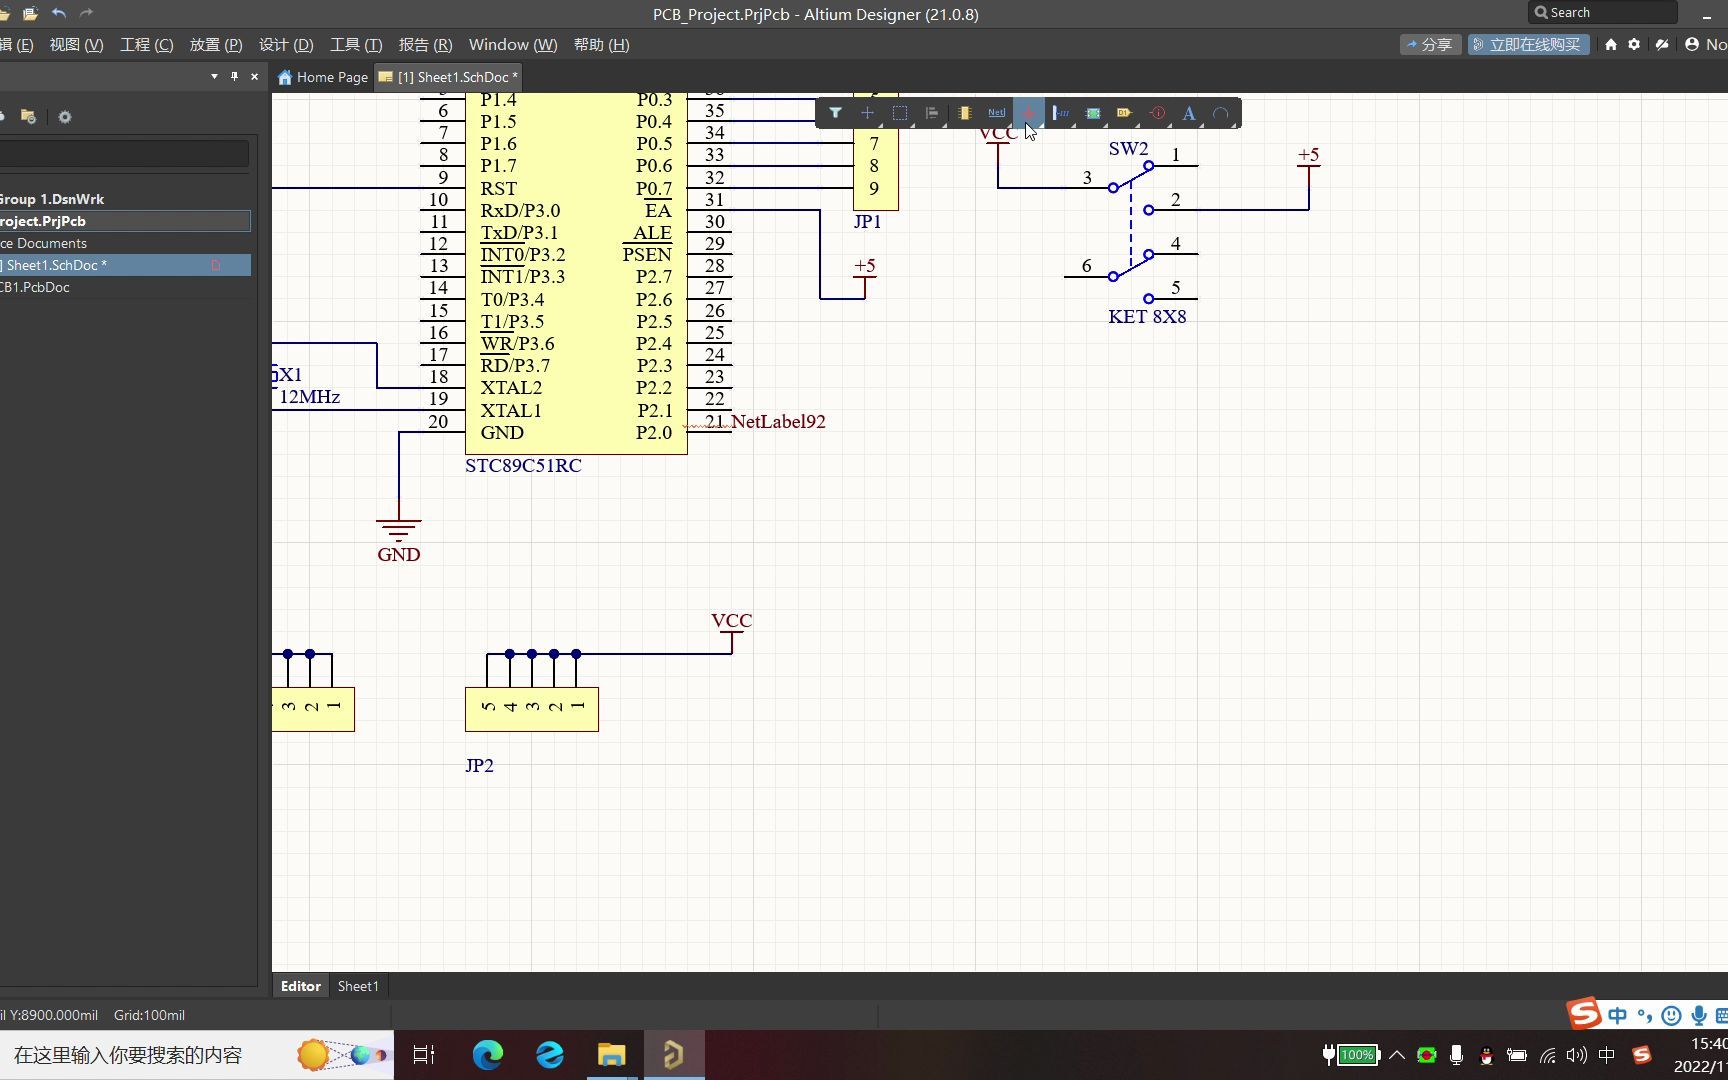Toggle the Projects panel pin

pos(234,76)
